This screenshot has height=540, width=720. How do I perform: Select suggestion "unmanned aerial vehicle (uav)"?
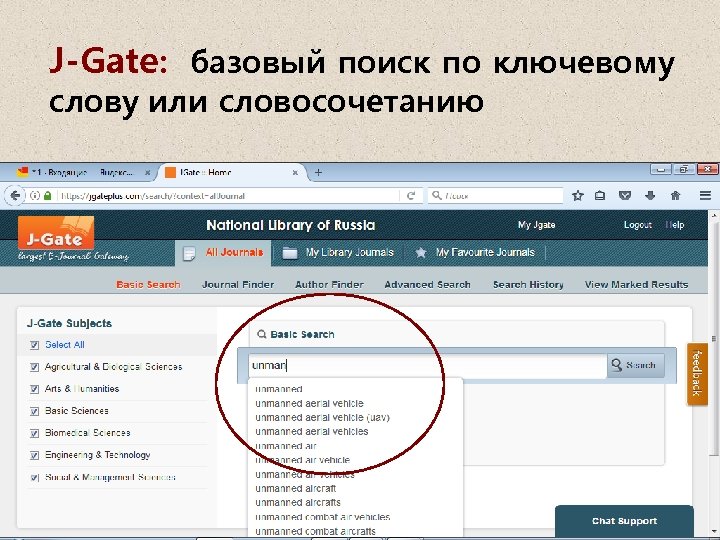point(322,417)
